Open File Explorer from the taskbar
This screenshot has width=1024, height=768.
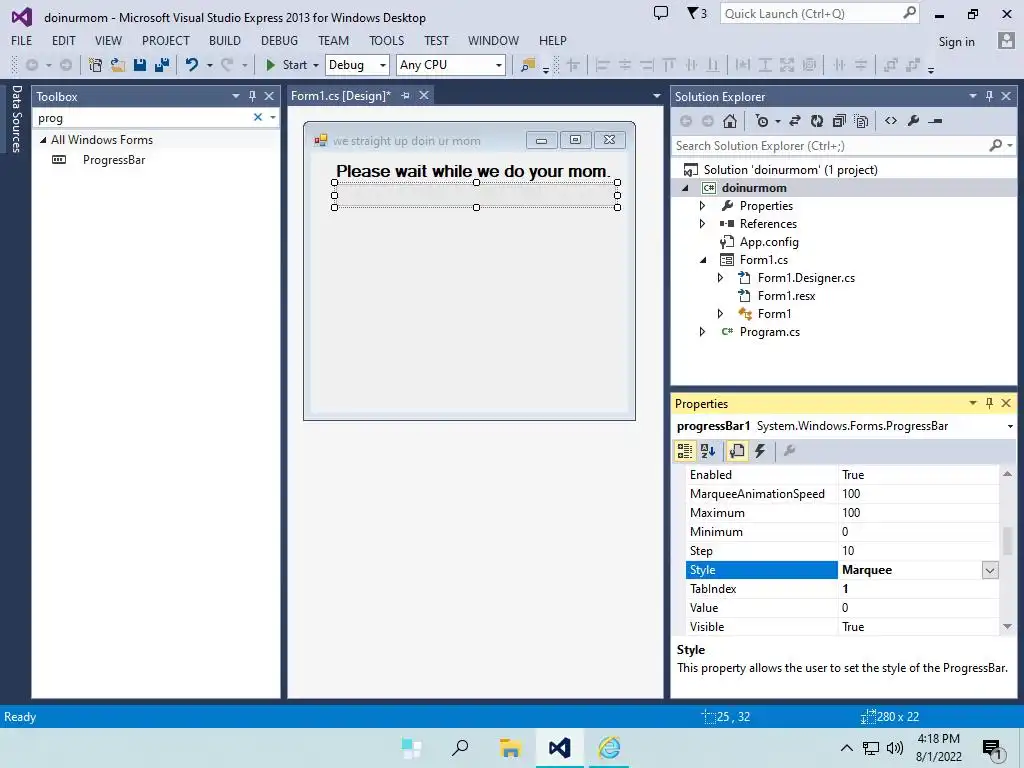pyautogui.click(x=510, y=748)
